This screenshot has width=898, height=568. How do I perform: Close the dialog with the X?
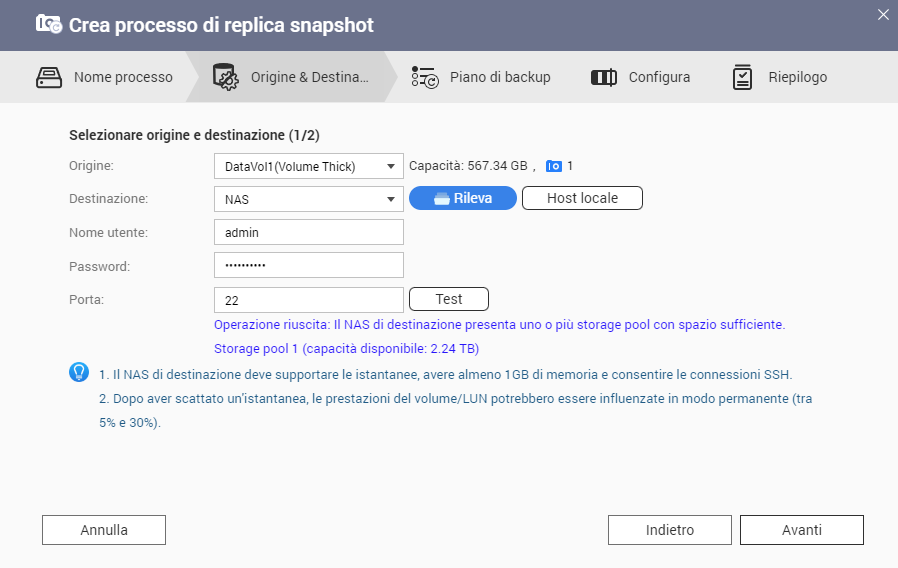point(883,15)
